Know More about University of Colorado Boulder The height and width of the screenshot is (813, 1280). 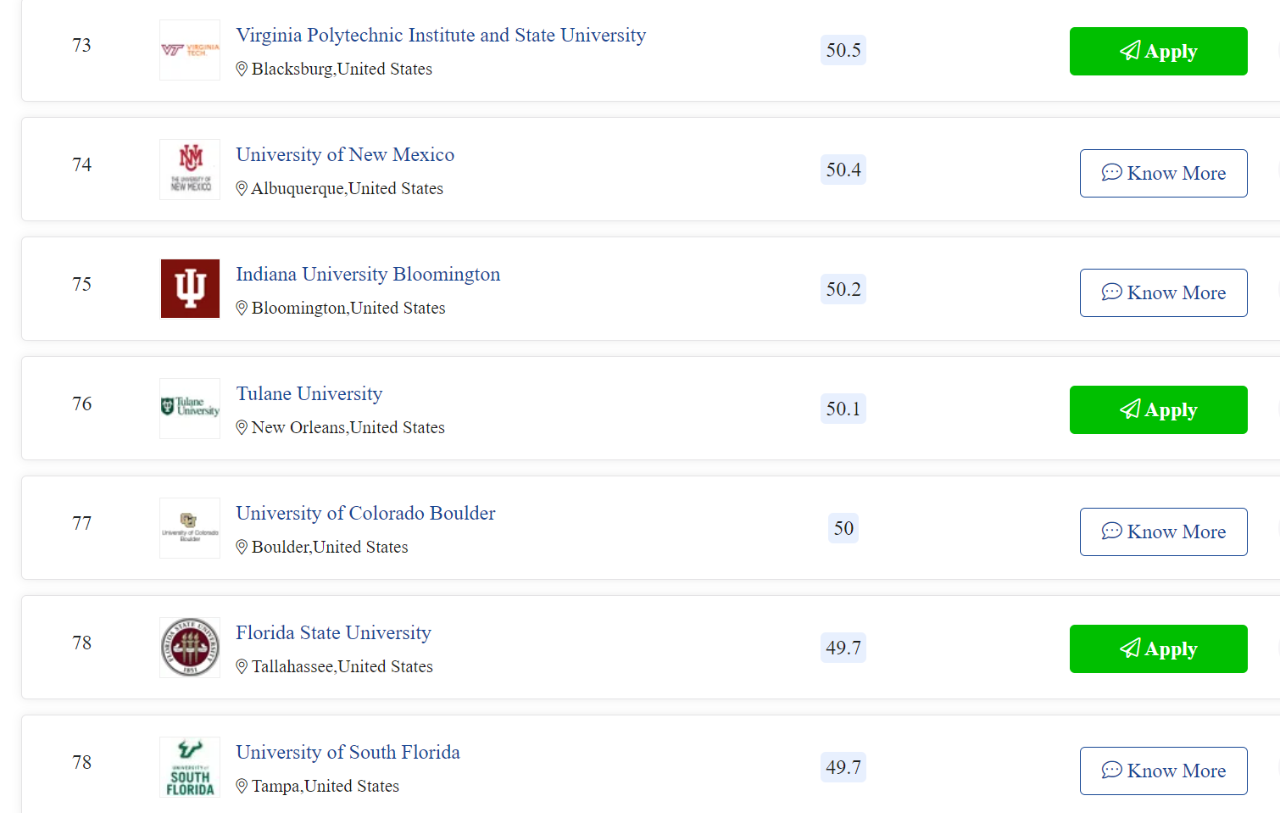[1164, 532]
